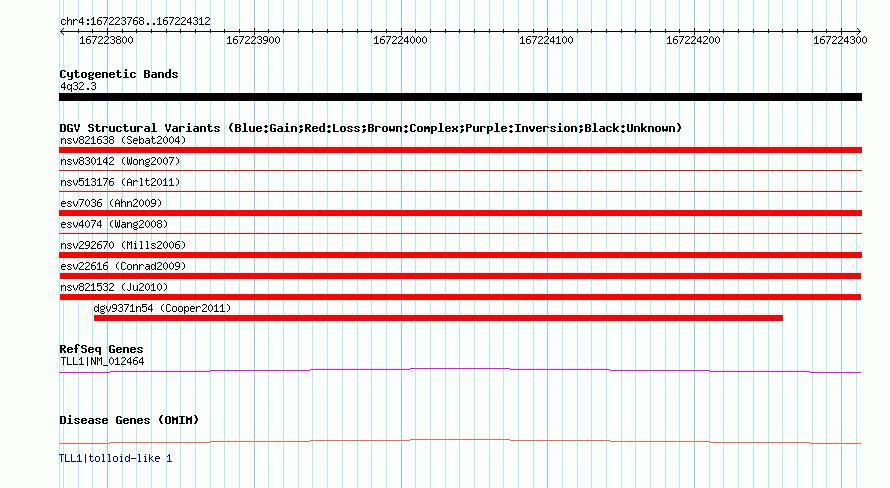The image size is (890, 488).
Task: Click the 167224000 ruler tick label
Action: point(400,40)
